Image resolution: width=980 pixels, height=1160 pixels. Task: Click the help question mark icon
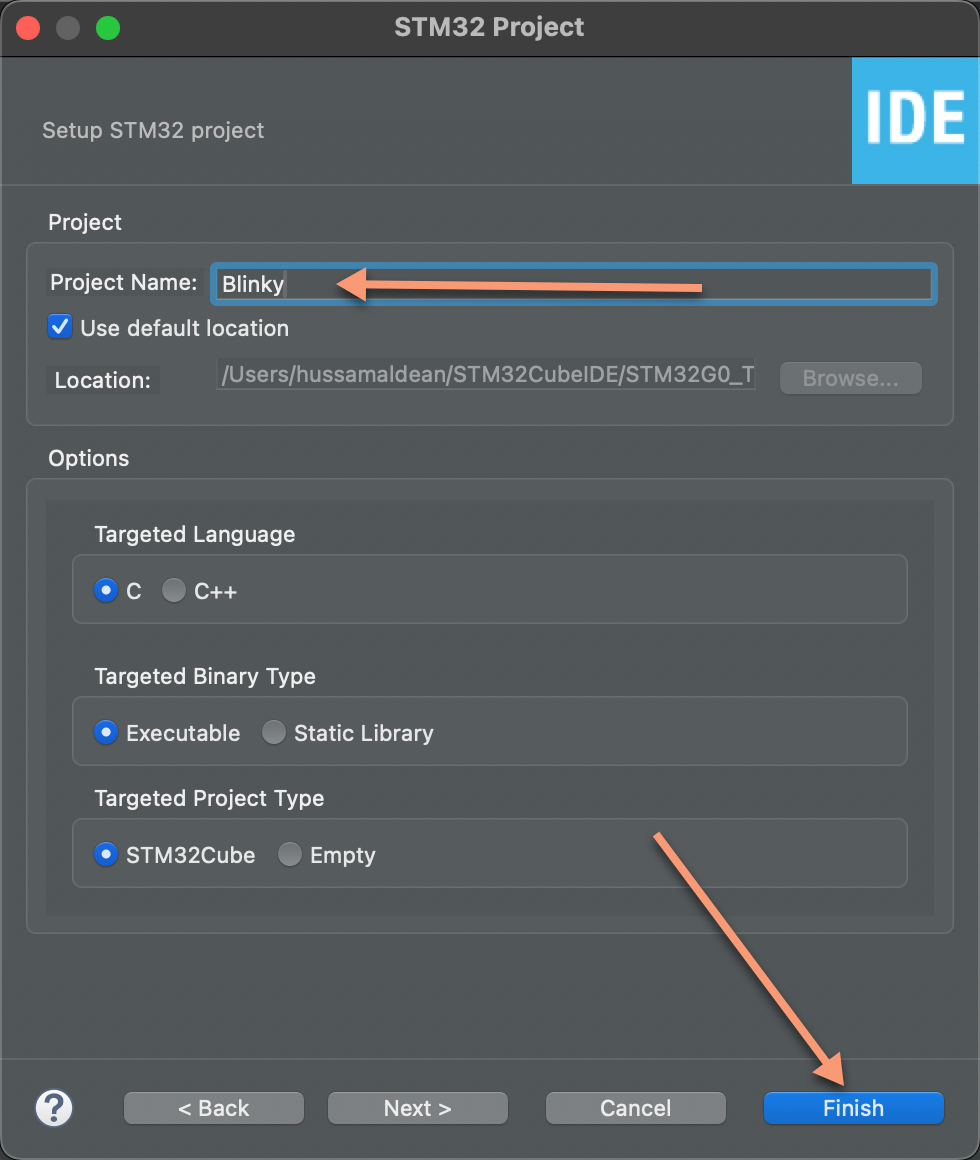click(54, 1108)
